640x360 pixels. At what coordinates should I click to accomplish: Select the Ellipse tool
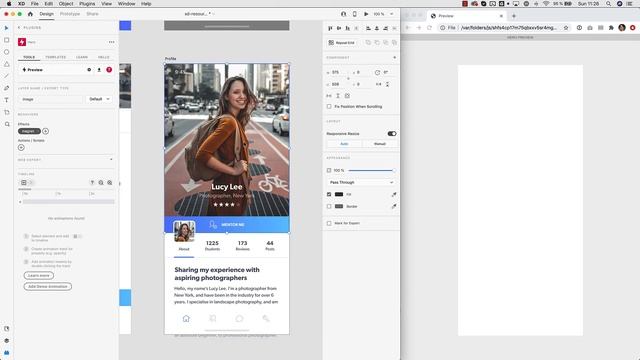[7, 52]
